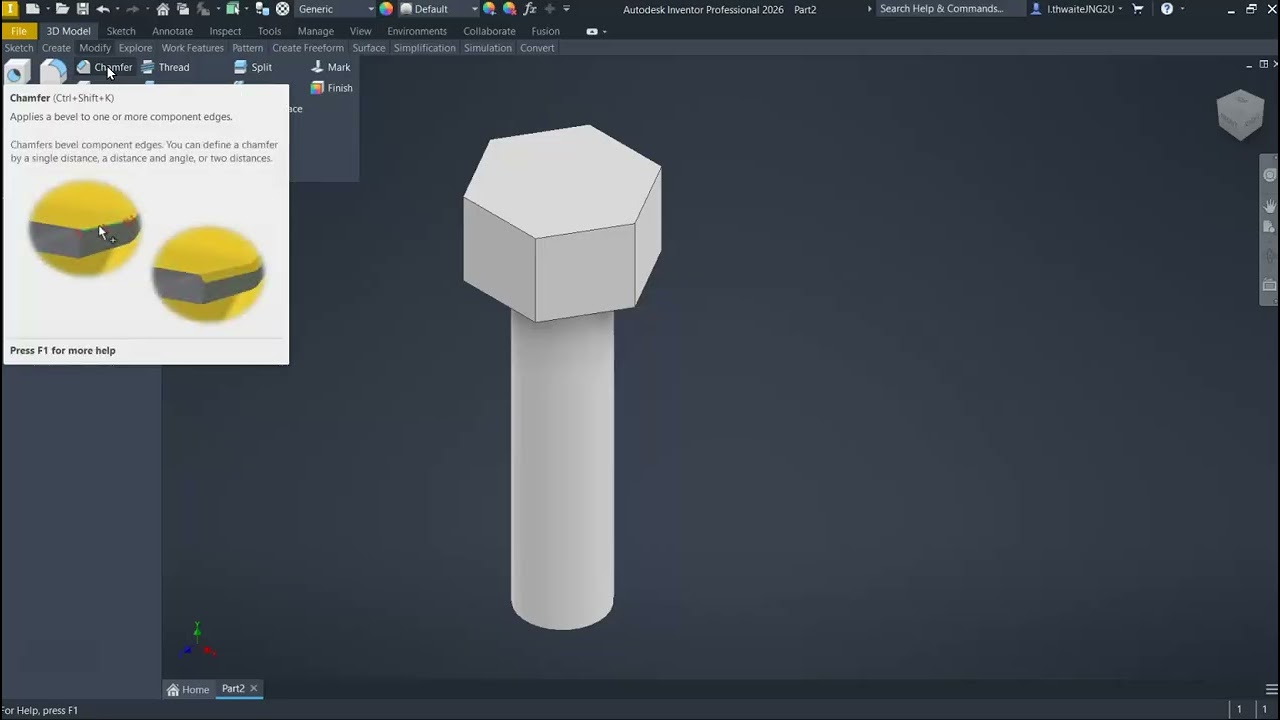Viewport: 1280px width, 720px height.
Task: Click the tile windows icon in viewport
Action: [x=1265, y=64]
